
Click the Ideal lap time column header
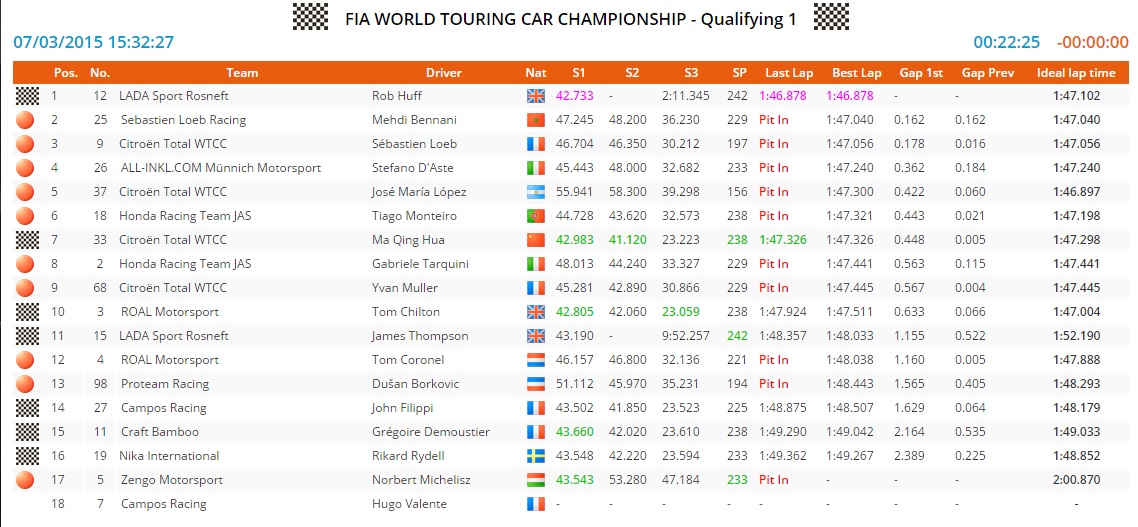[x=1076, y=72]
